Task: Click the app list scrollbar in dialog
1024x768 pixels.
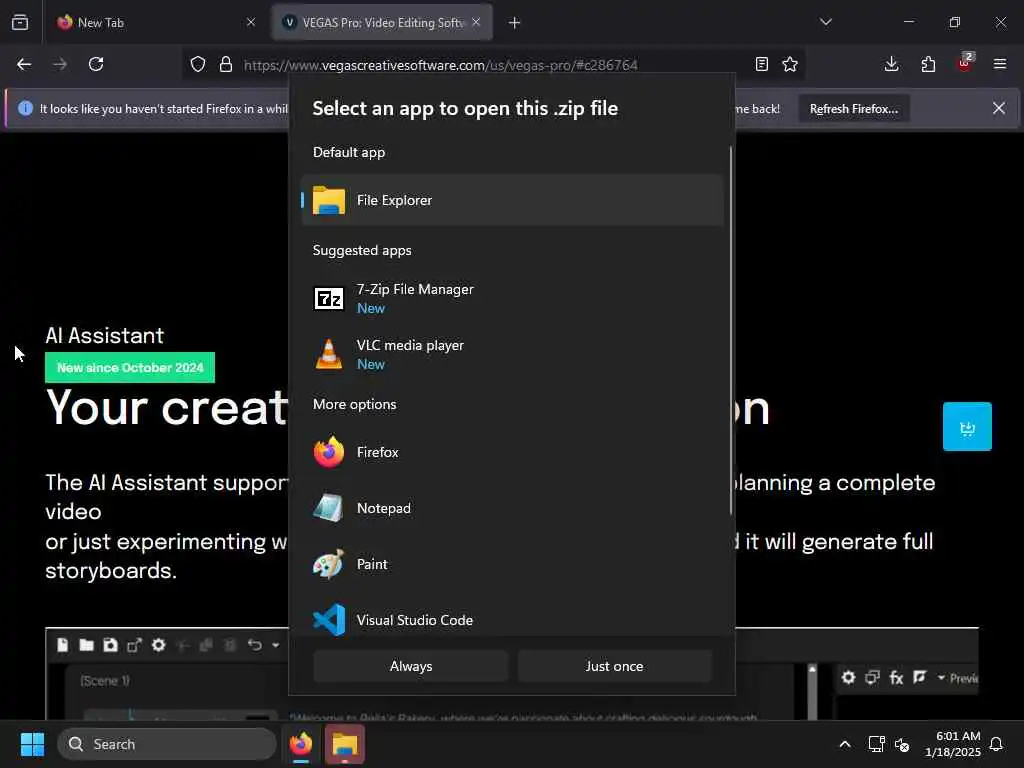Action: pos(730,330)
